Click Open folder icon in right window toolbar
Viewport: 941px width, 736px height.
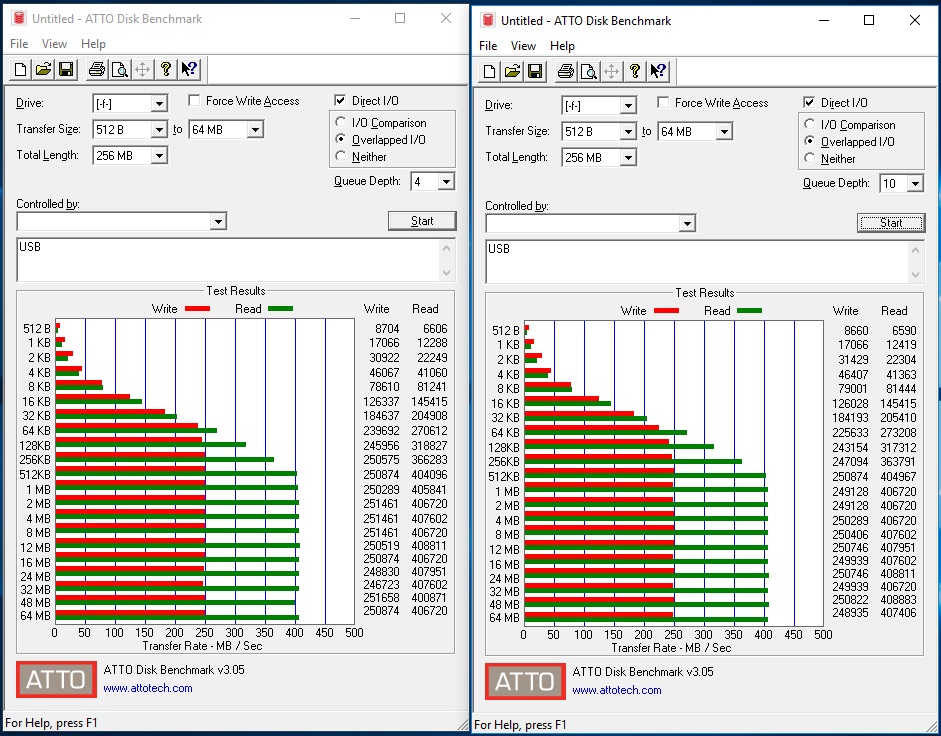(512, 71)
